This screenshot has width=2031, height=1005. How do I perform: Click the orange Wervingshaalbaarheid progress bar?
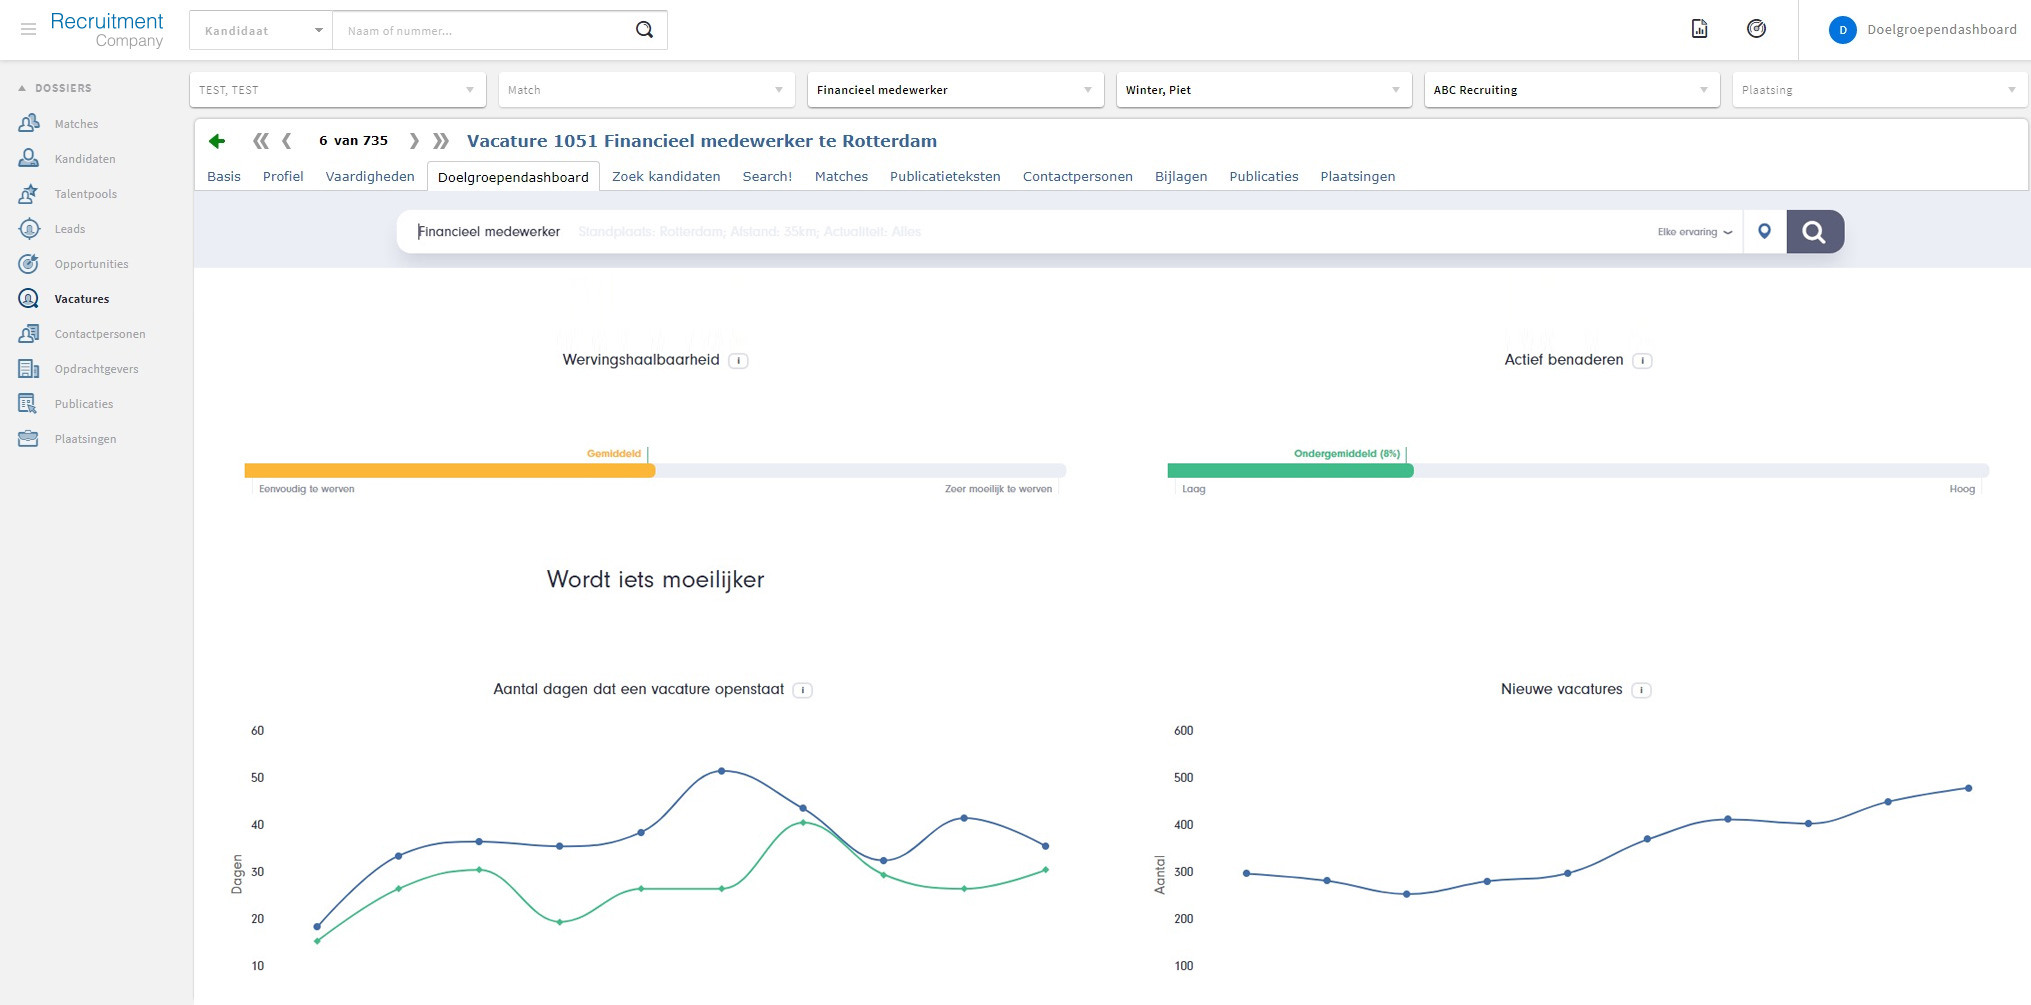pyautogui.click(x=449, y=471)
